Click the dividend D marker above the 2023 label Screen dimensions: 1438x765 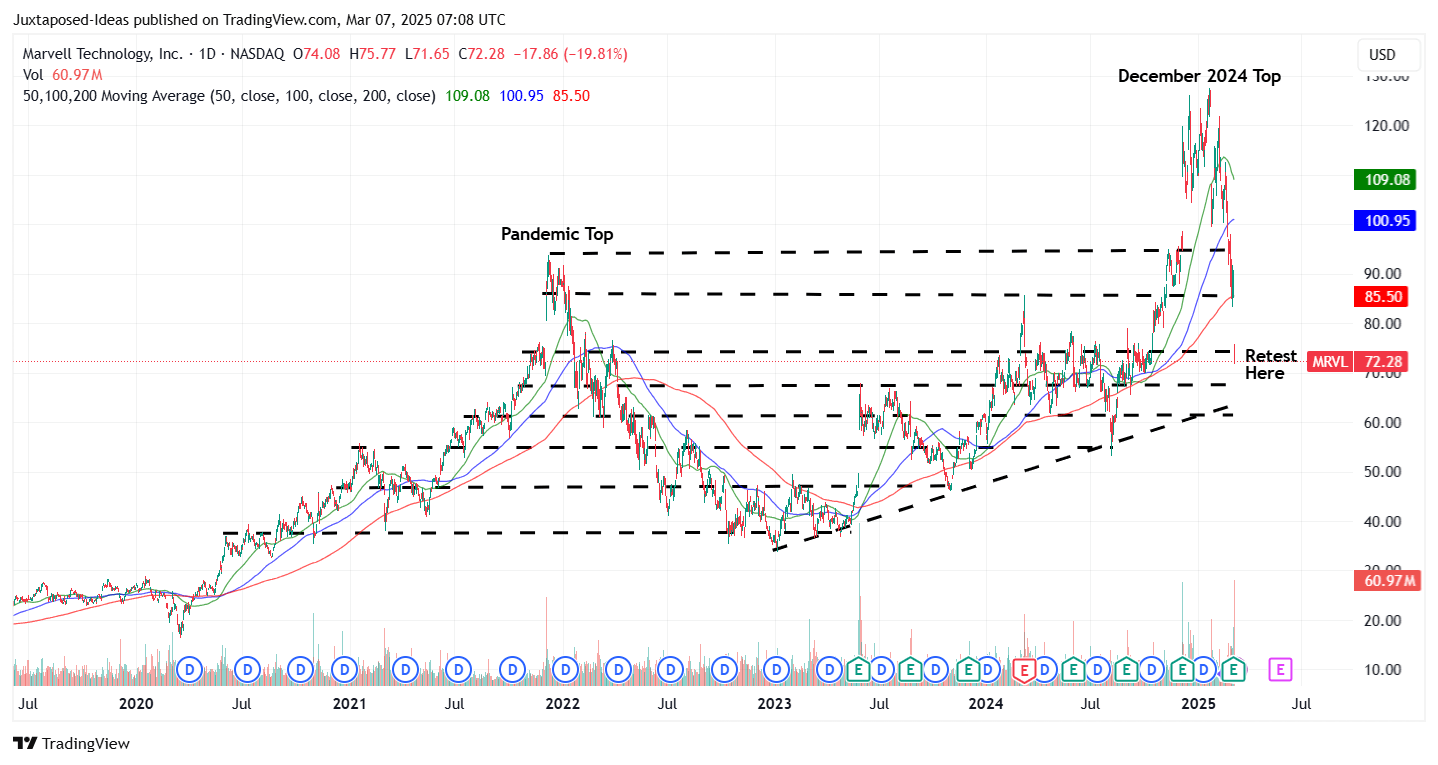pyautogui.click(x=777, y=668)
